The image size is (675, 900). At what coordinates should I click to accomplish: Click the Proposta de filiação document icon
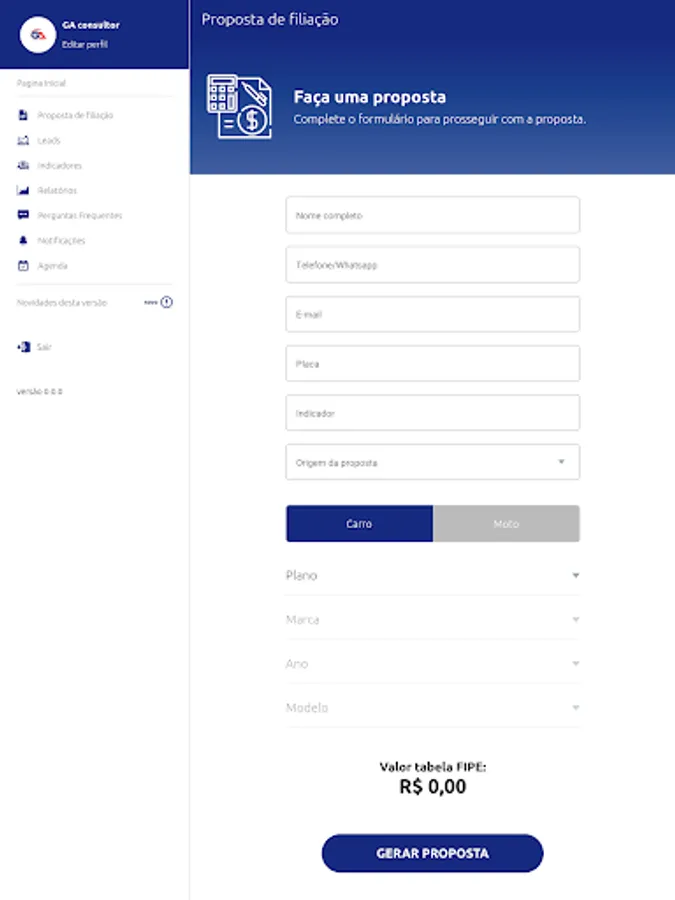(23, 115)
